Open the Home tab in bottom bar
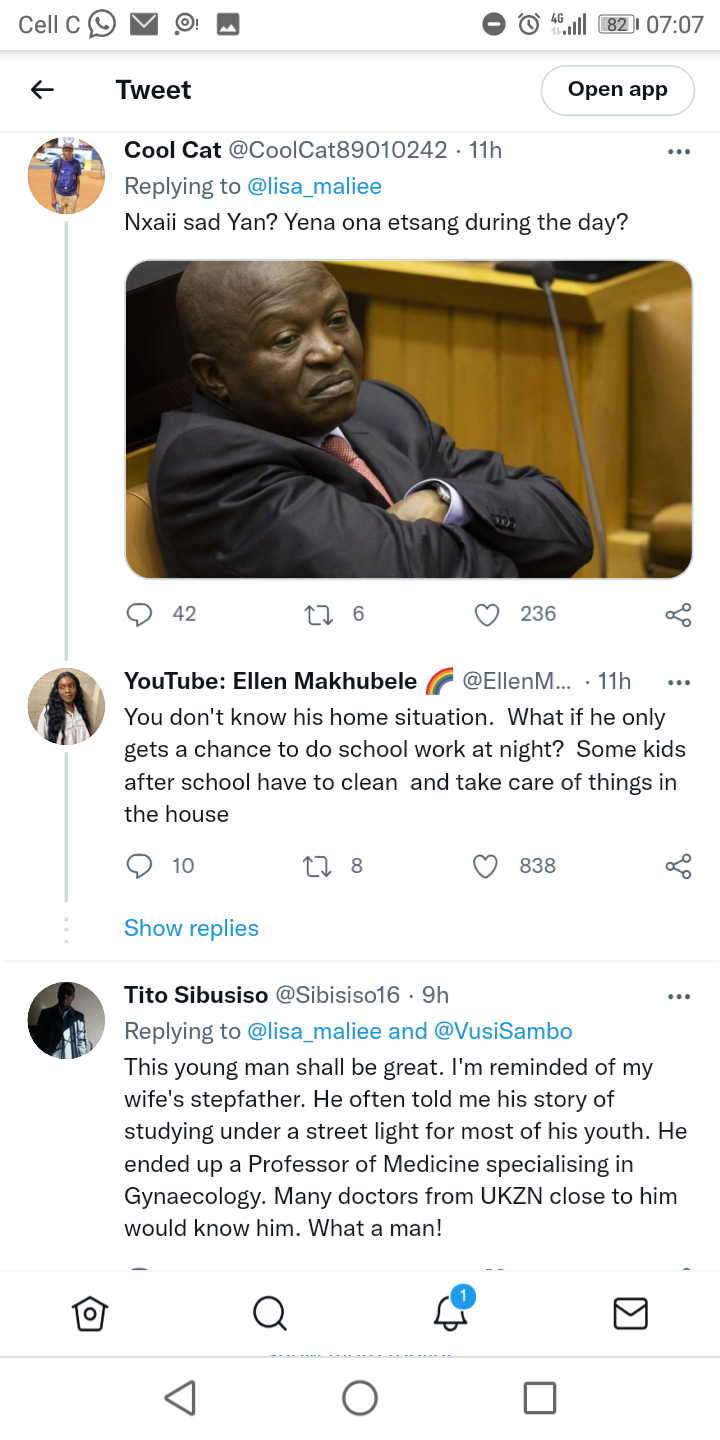This screenshot has width=720, height=1440. point(90,1313)
